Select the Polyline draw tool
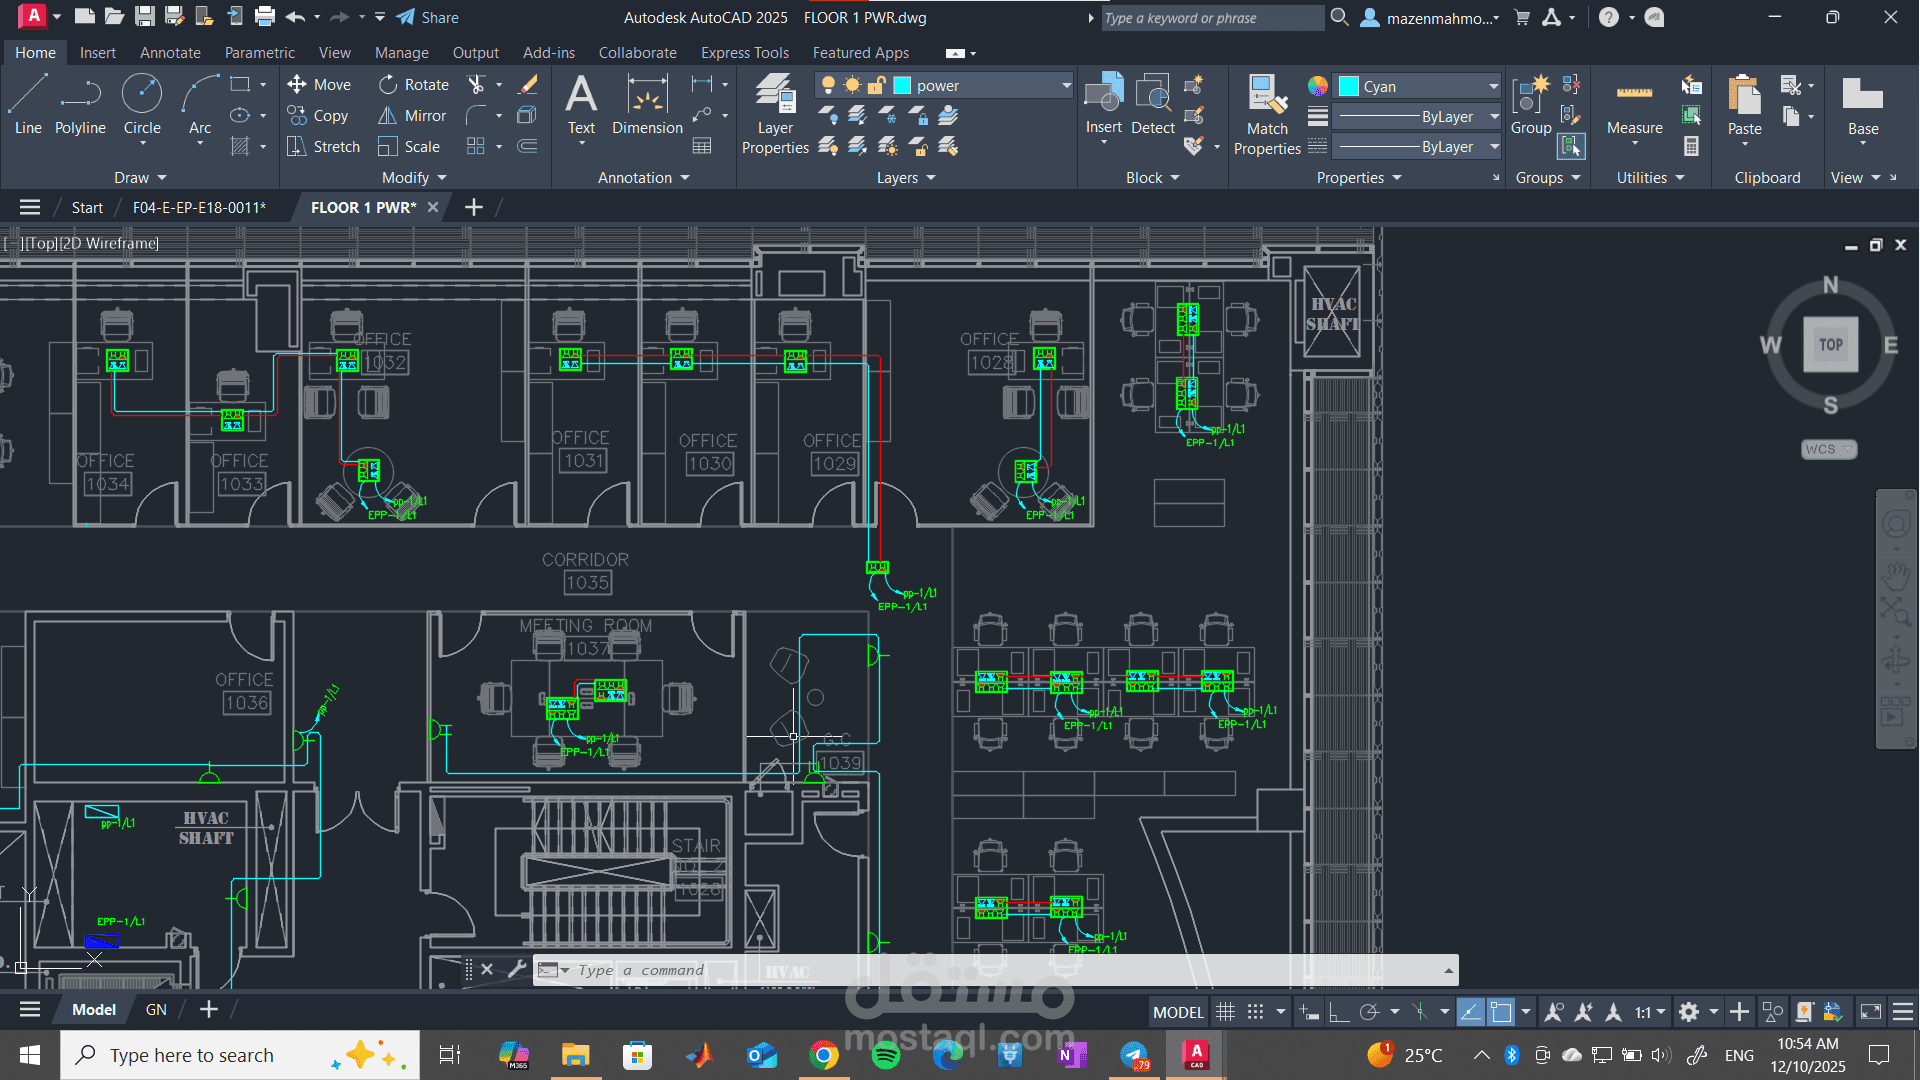The image size is (1920, 1080). pyautogui.click(x=80, y=104)
